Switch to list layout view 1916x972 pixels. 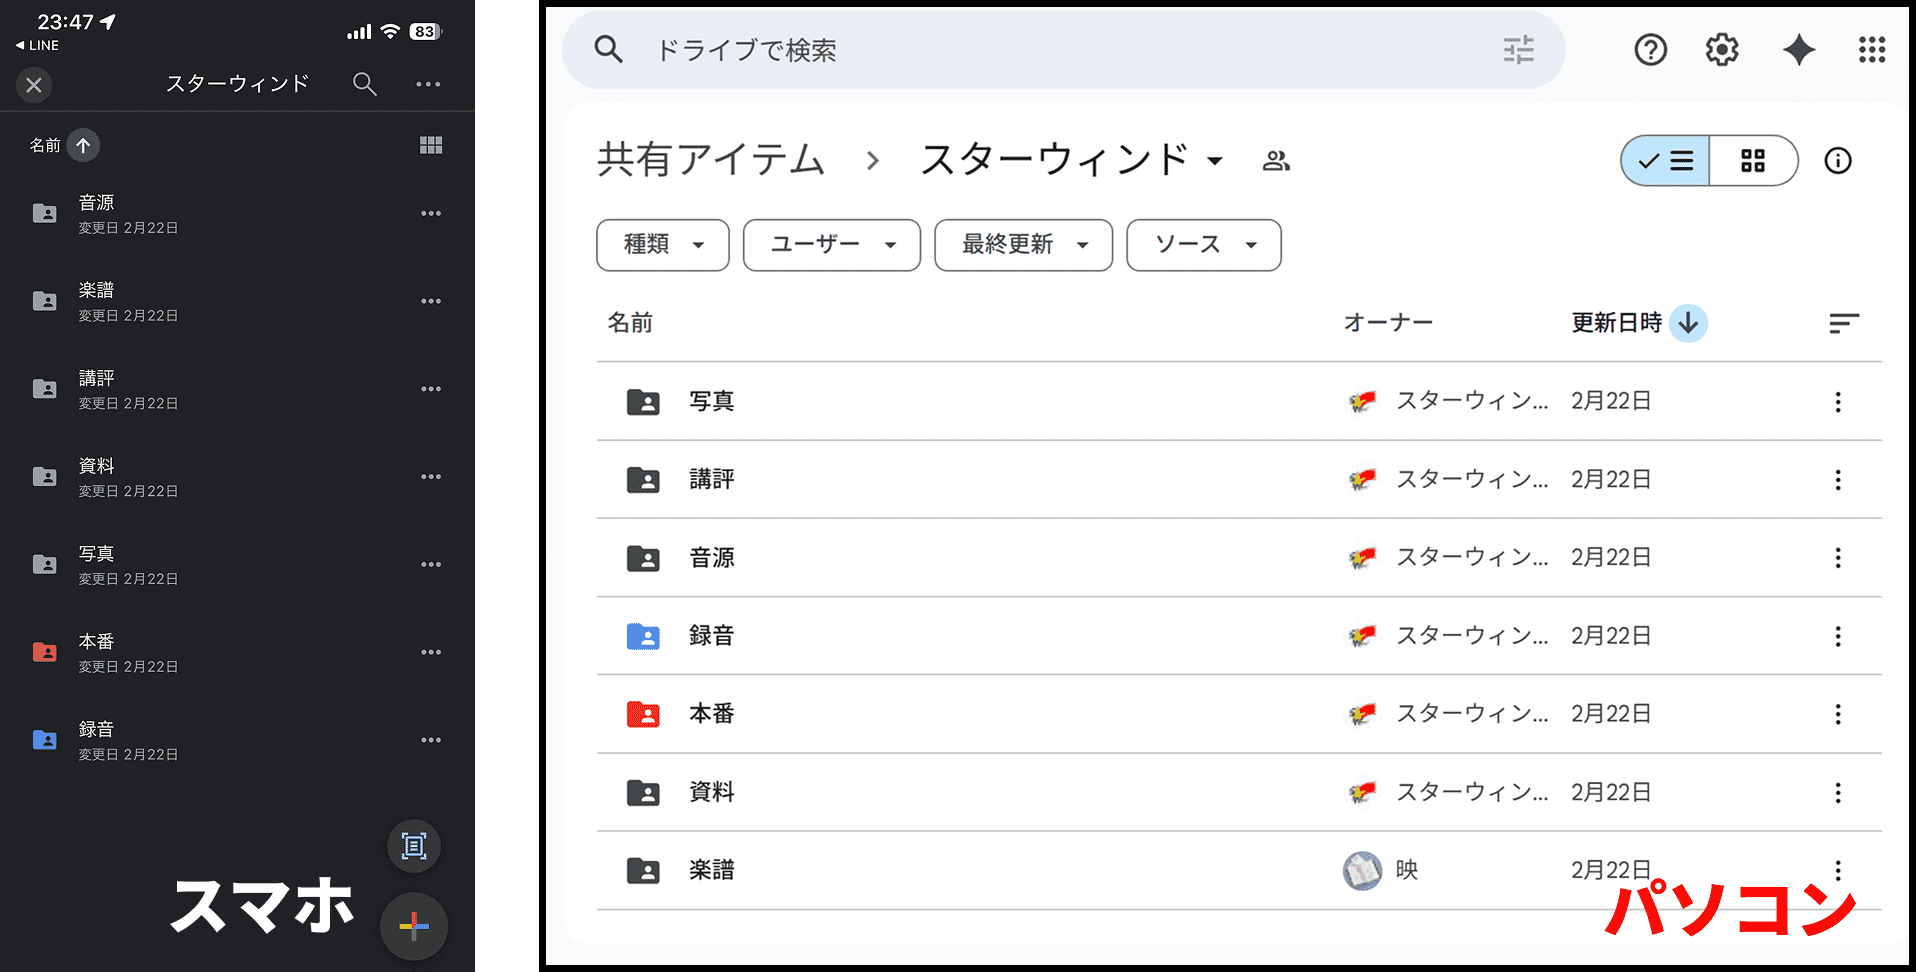coord(1666,161)
